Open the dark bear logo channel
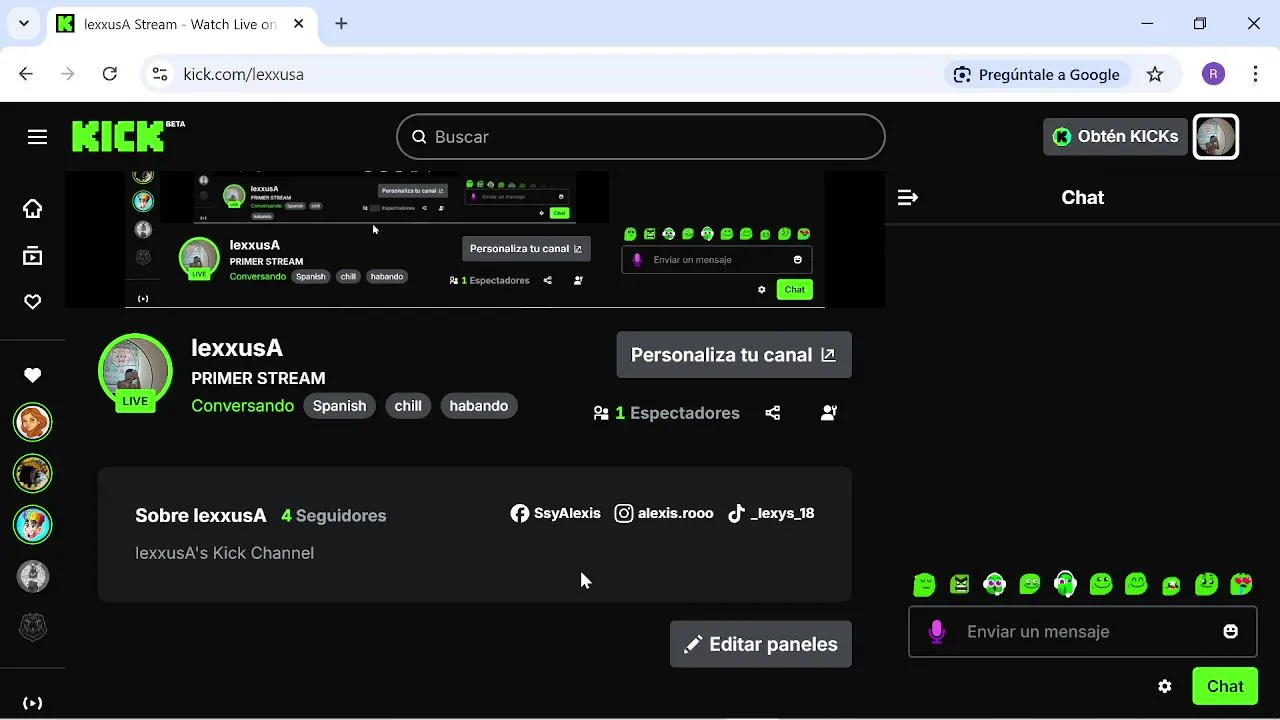Image resolution: width=1280 pixels, height=720 pixels. pos(33,627)
